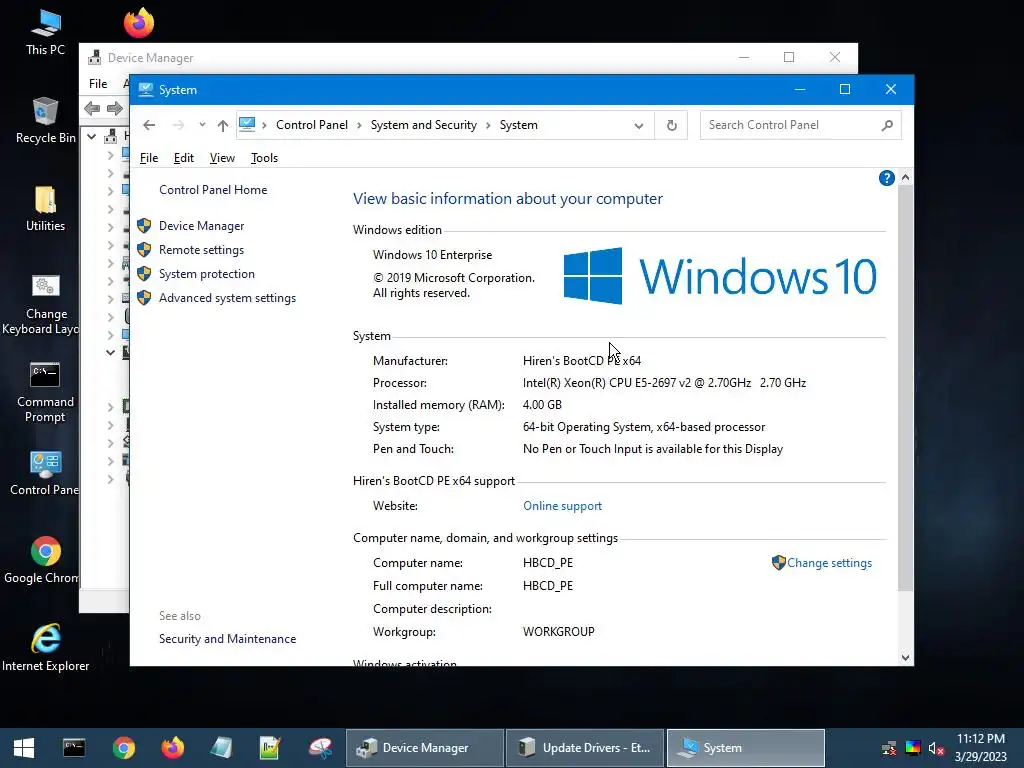Launch Google Chrome from the desktop
The image size is (1024, 768).
pyautogui.click(x=43, y=560)
